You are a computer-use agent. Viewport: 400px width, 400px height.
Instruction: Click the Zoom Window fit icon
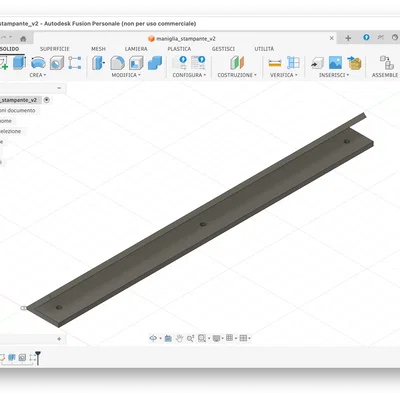[202, 338]
